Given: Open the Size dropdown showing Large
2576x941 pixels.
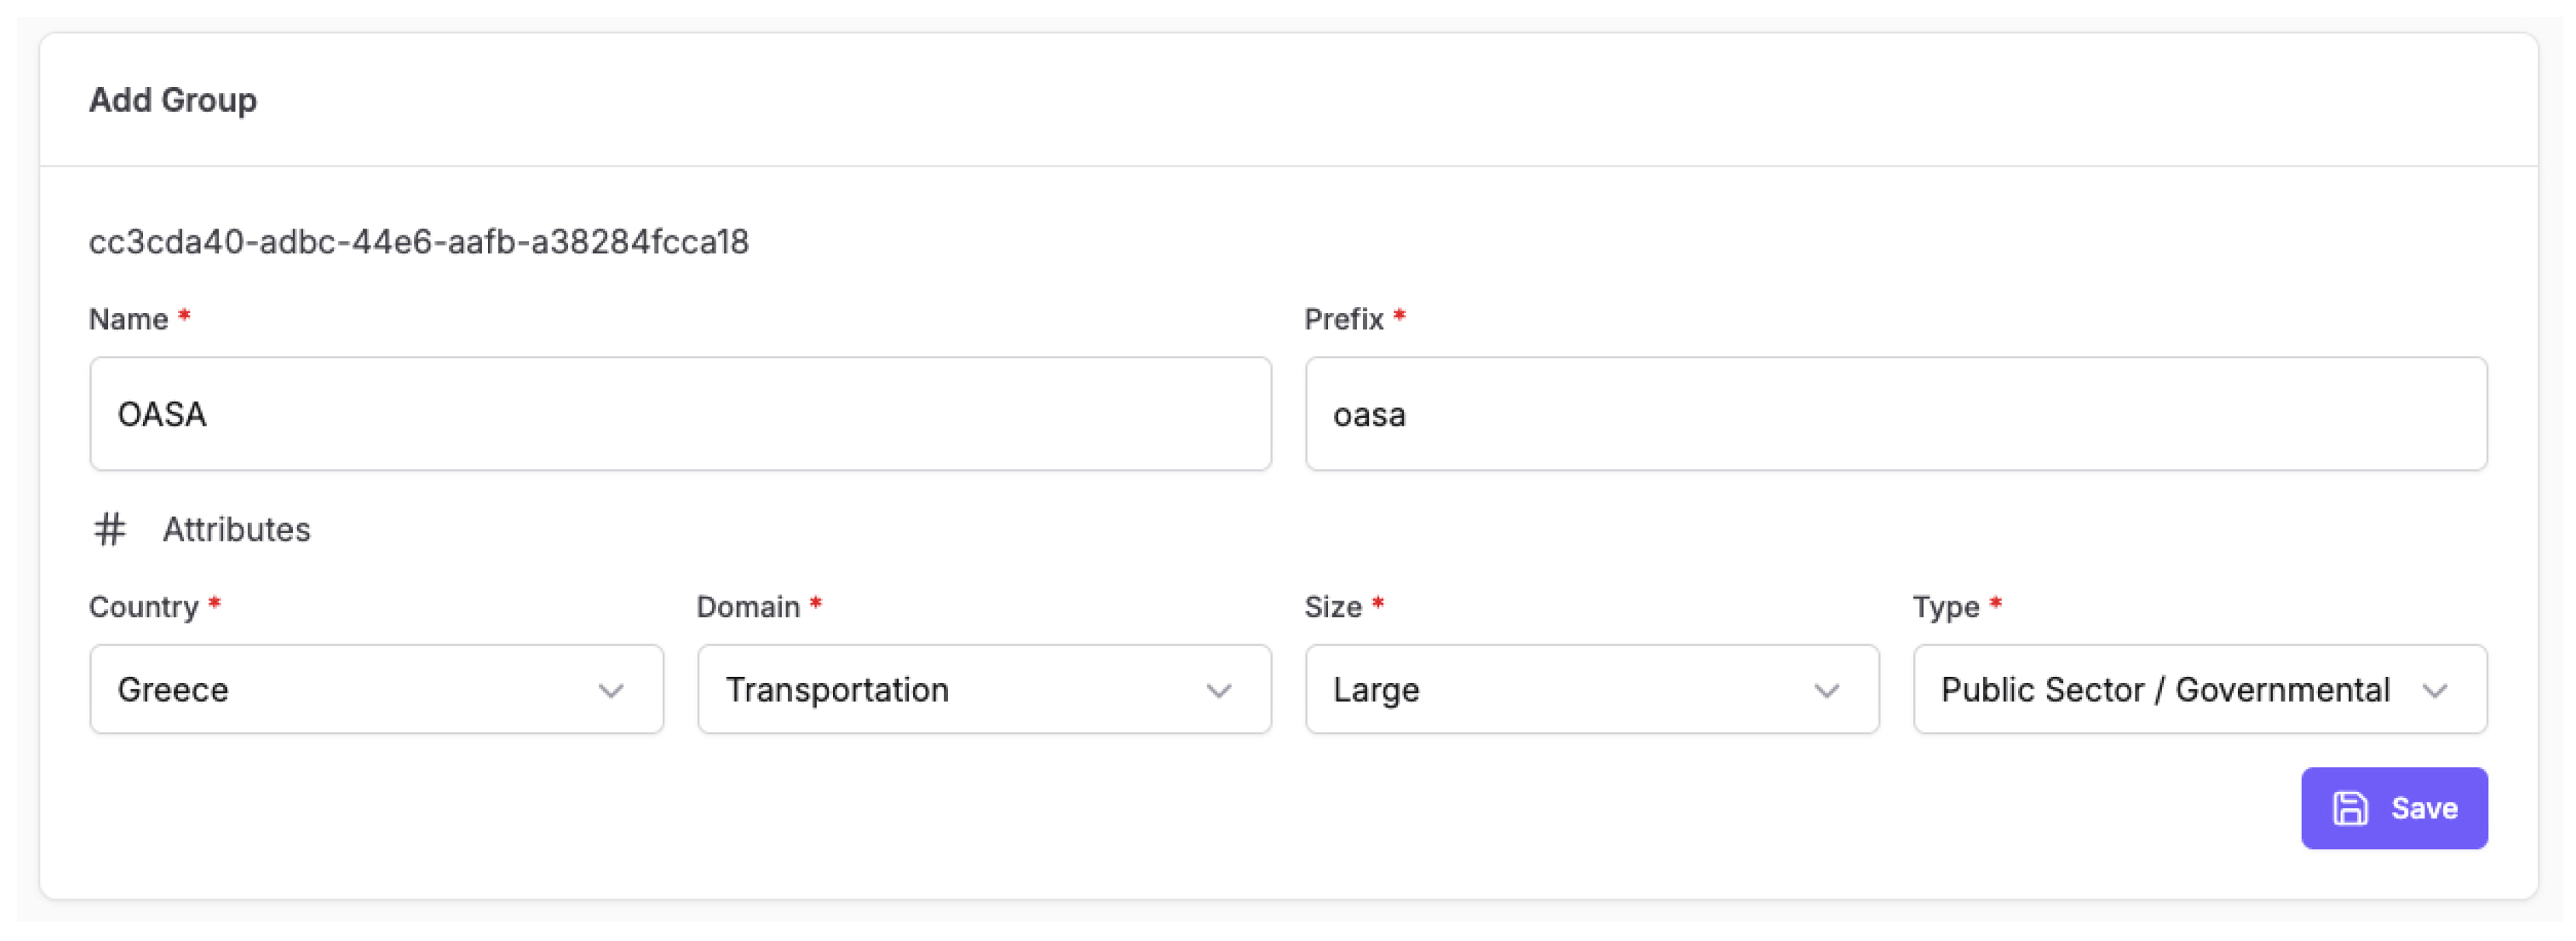Looking at the screenshot, I should tap(1591, 689).
